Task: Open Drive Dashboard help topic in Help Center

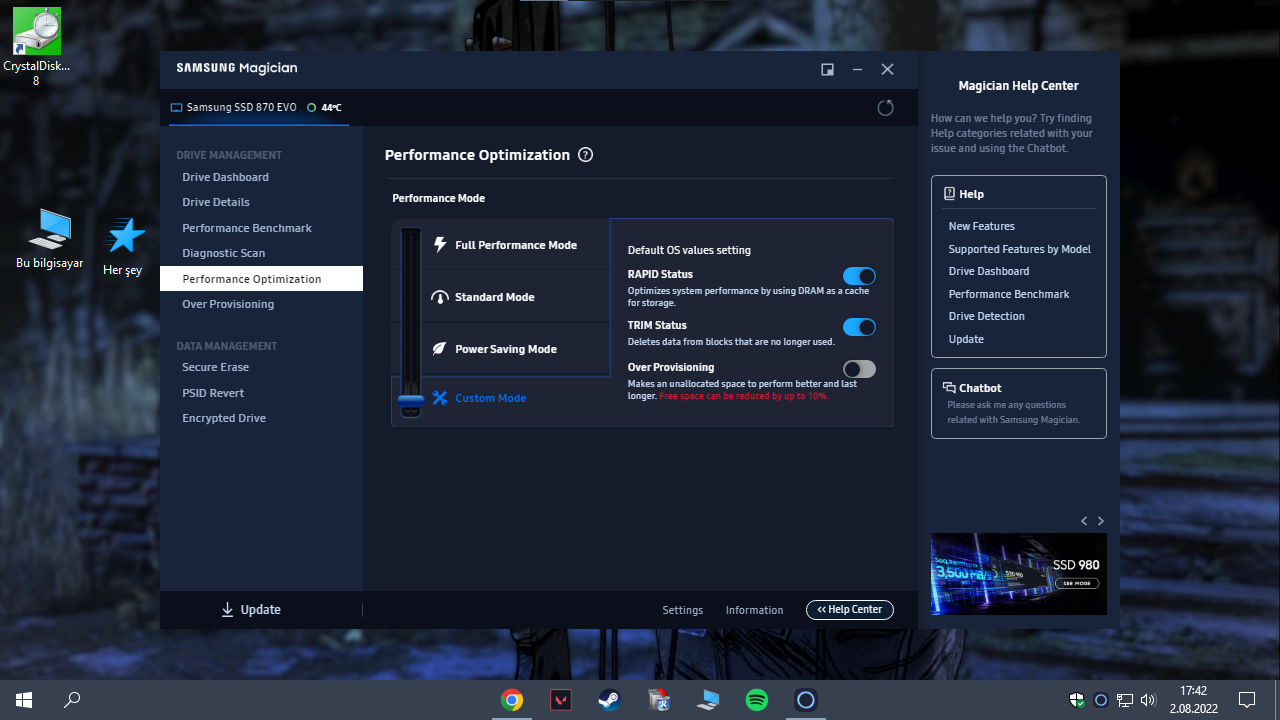Action: 988,271
